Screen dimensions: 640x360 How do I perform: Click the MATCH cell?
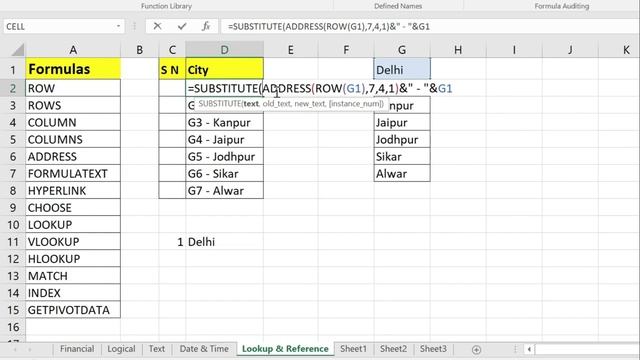[73, 276]
